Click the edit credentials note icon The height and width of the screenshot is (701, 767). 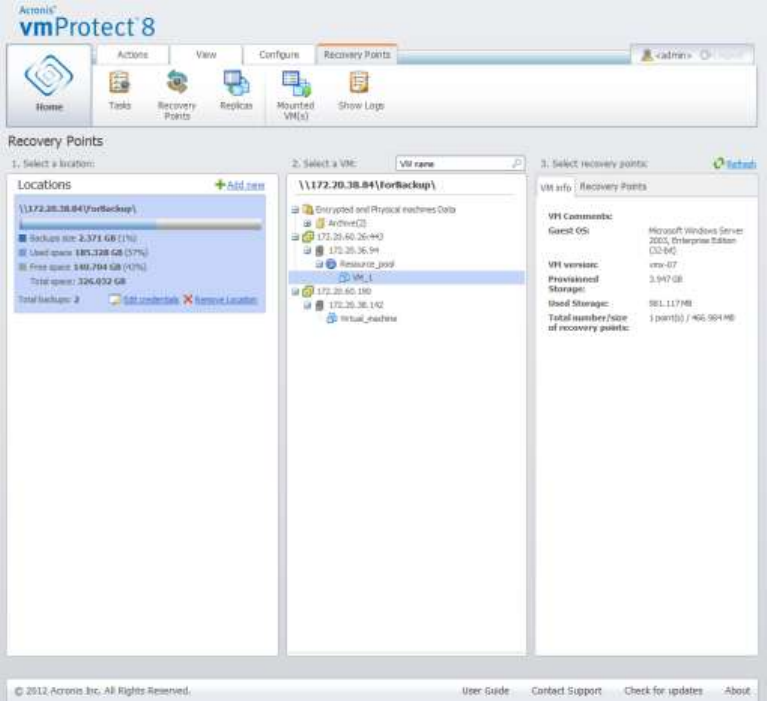tap(114, 299)
